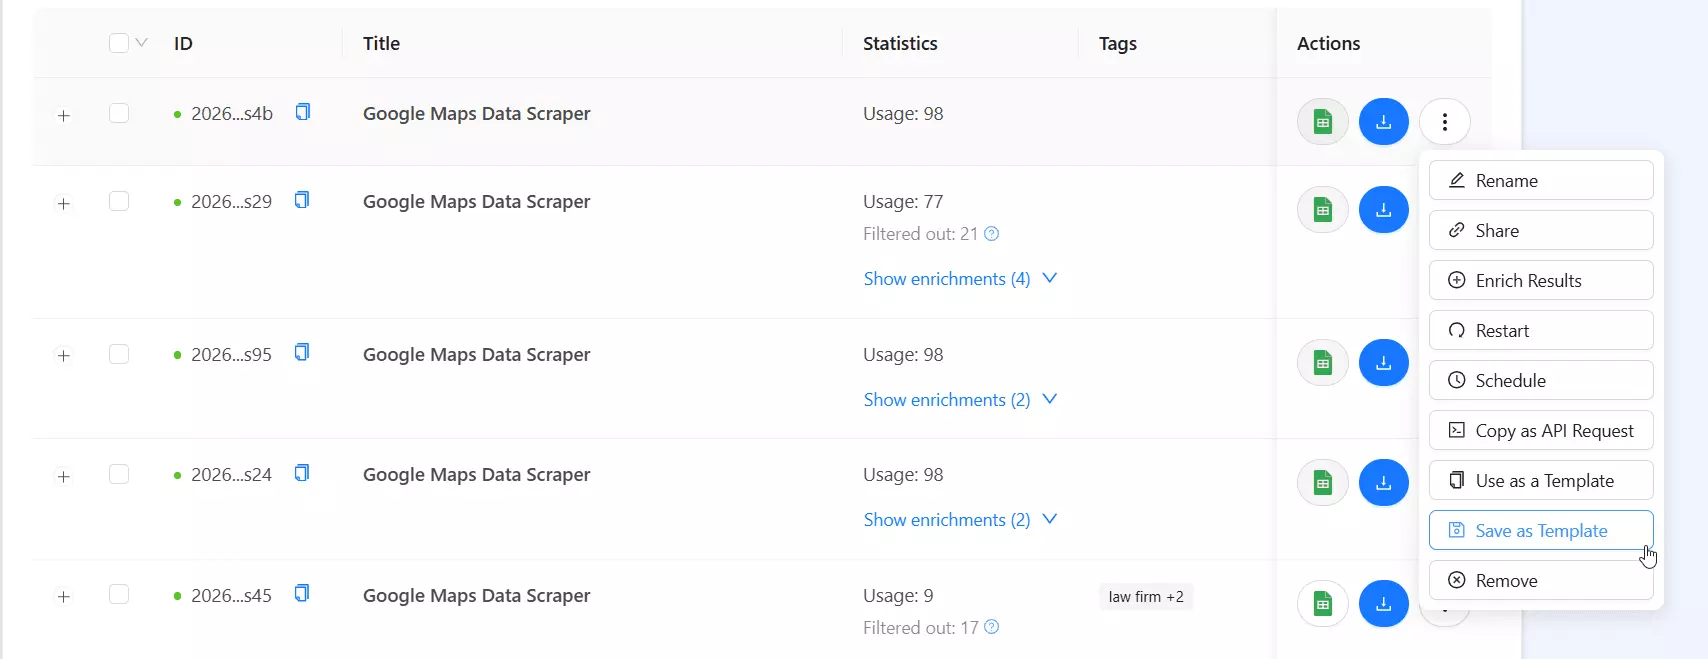Open Google Sheets export for 2026...s29 row
The width and height of the screenshot is (1708, 659).
1323,210
